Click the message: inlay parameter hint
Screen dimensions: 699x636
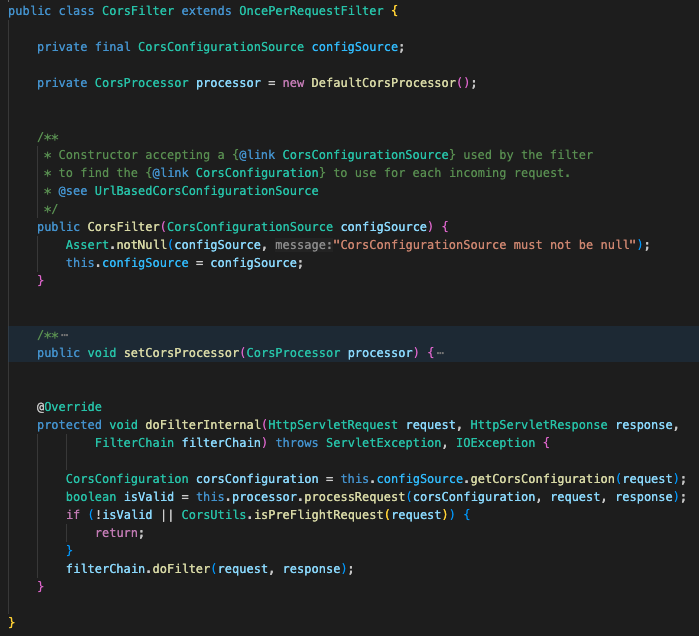point(304,245)
